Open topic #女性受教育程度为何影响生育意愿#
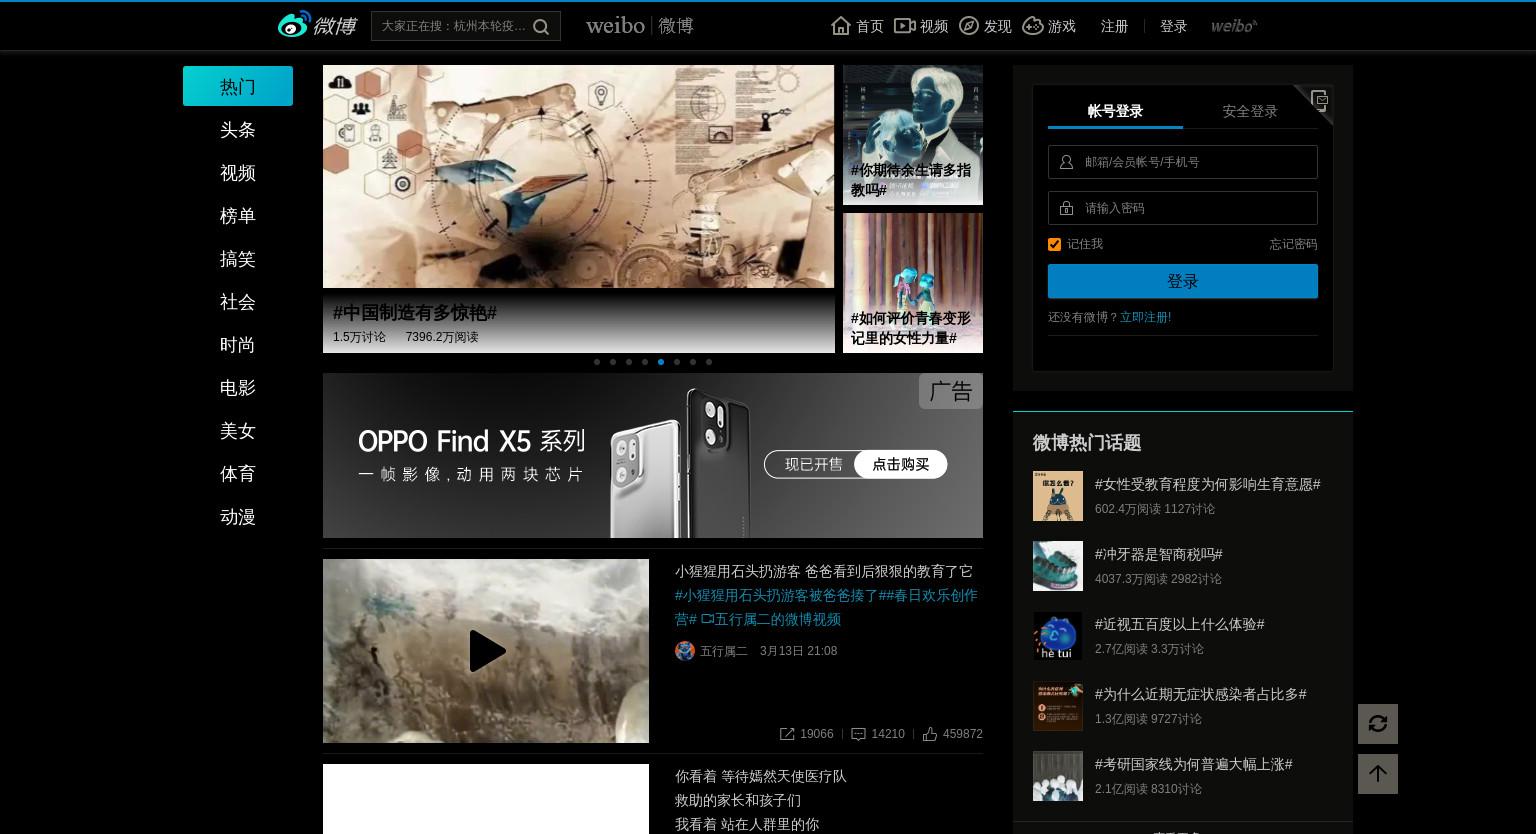 click(1207, 484)
